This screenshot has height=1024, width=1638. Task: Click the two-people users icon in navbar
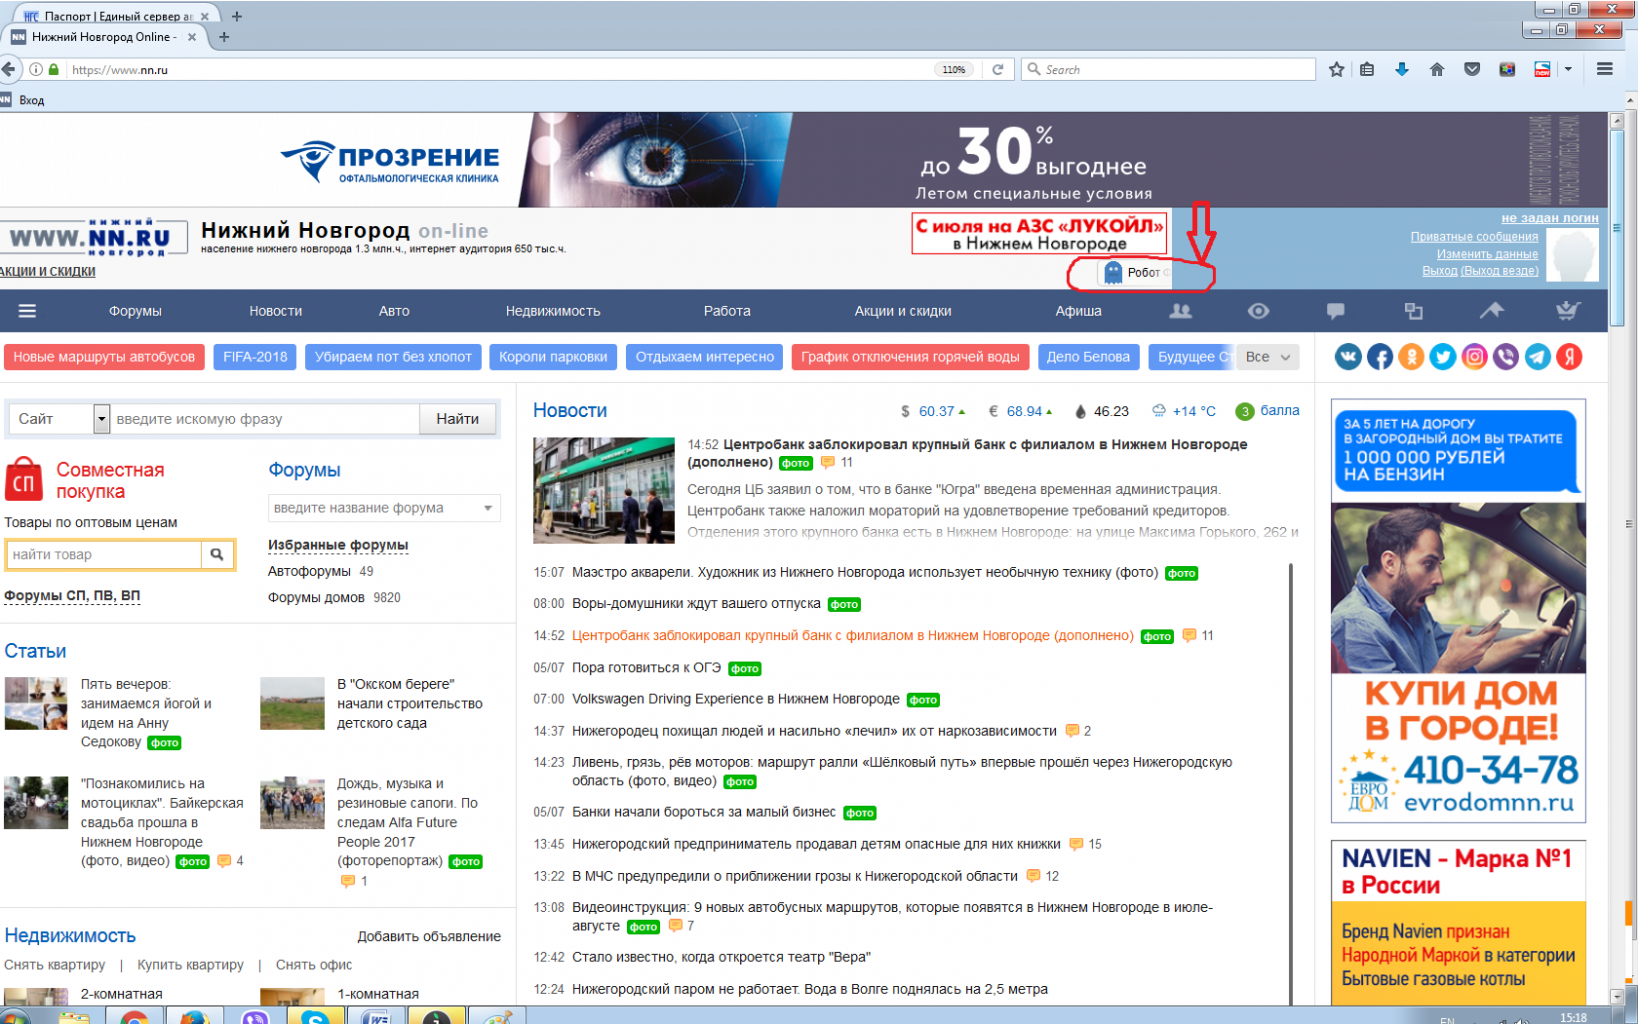click(x=1180, y=311)
